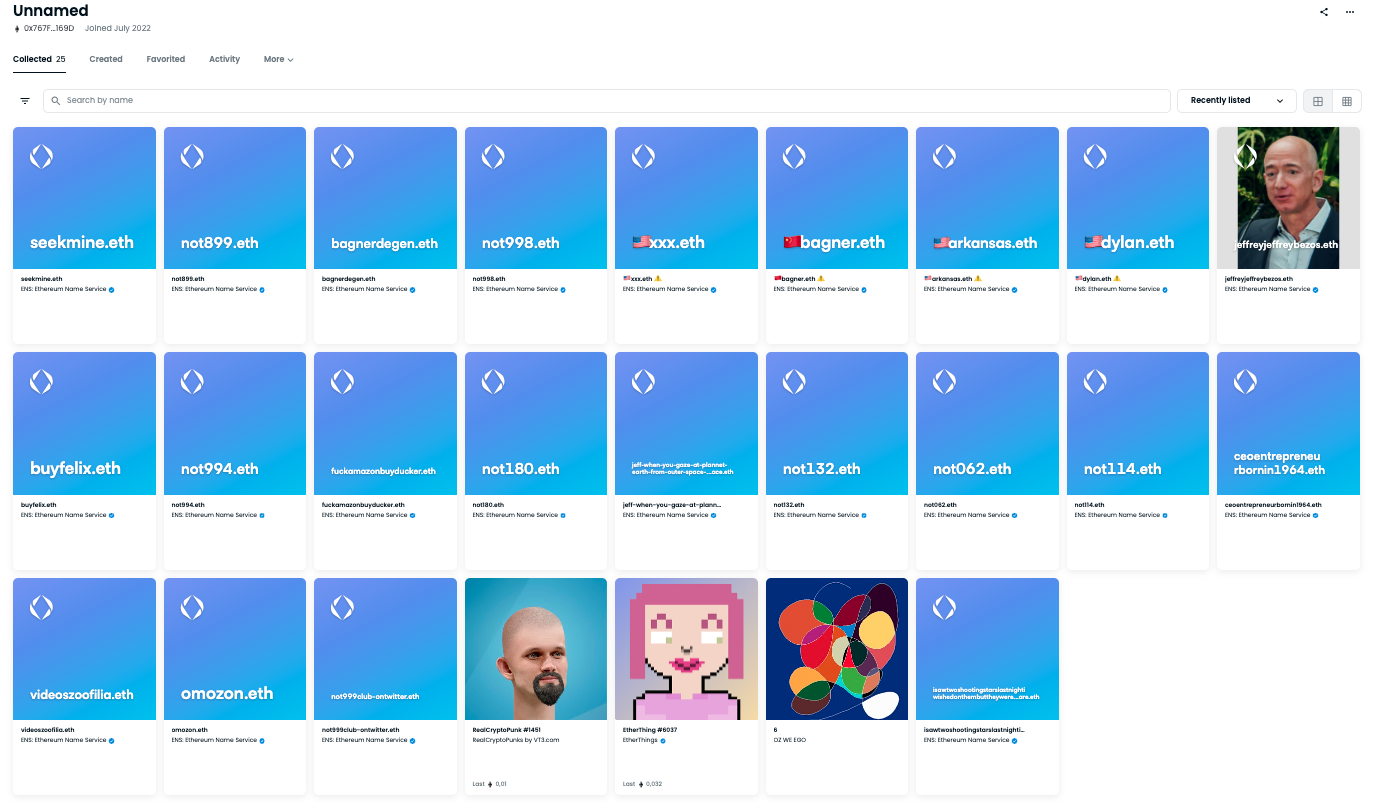Viewport: 1381px width, 803px height.
Task: Click the not999club-ontwitter.eth item name
Action: [360, 730]
